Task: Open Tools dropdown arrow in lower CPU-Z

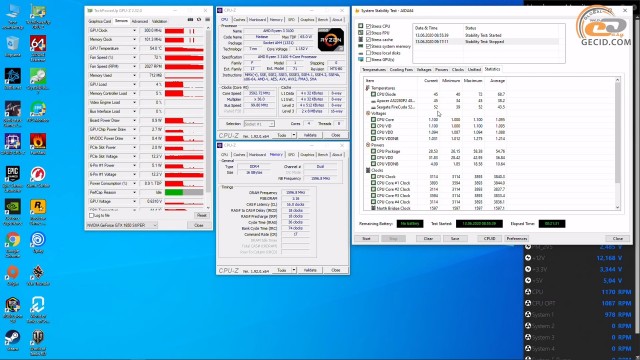Action: point(293,270)
